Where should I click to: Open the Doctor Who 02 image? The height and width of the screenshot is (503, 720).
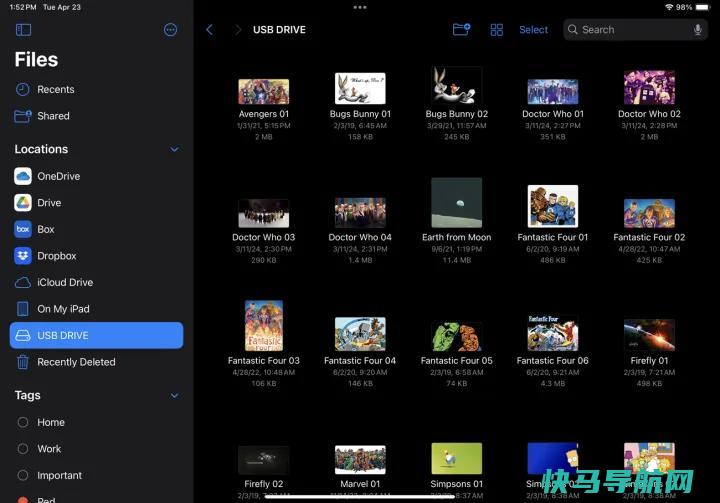[649, 87]
